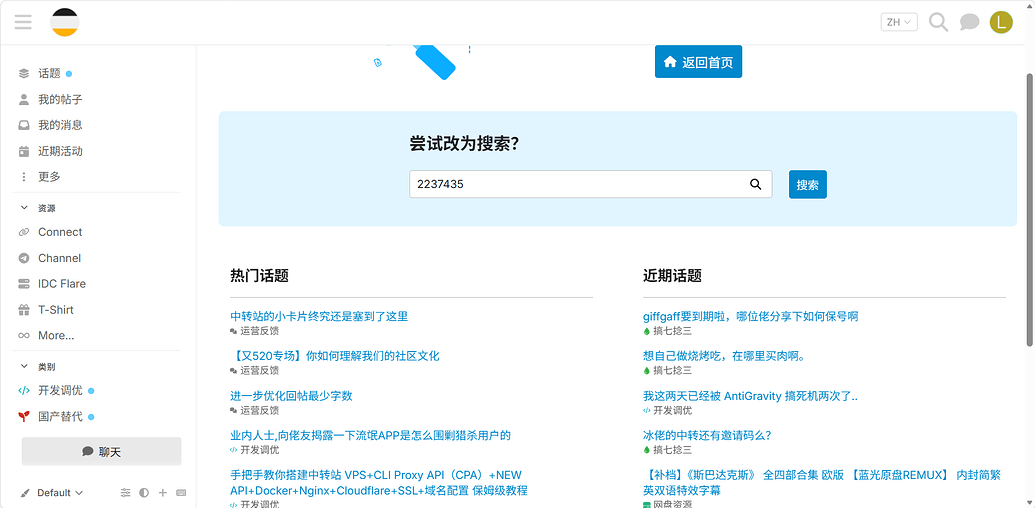Screen dimensions: 1035x508
Task: Click server icon beside IDC Flare
Action: click(x=24, y=284)
